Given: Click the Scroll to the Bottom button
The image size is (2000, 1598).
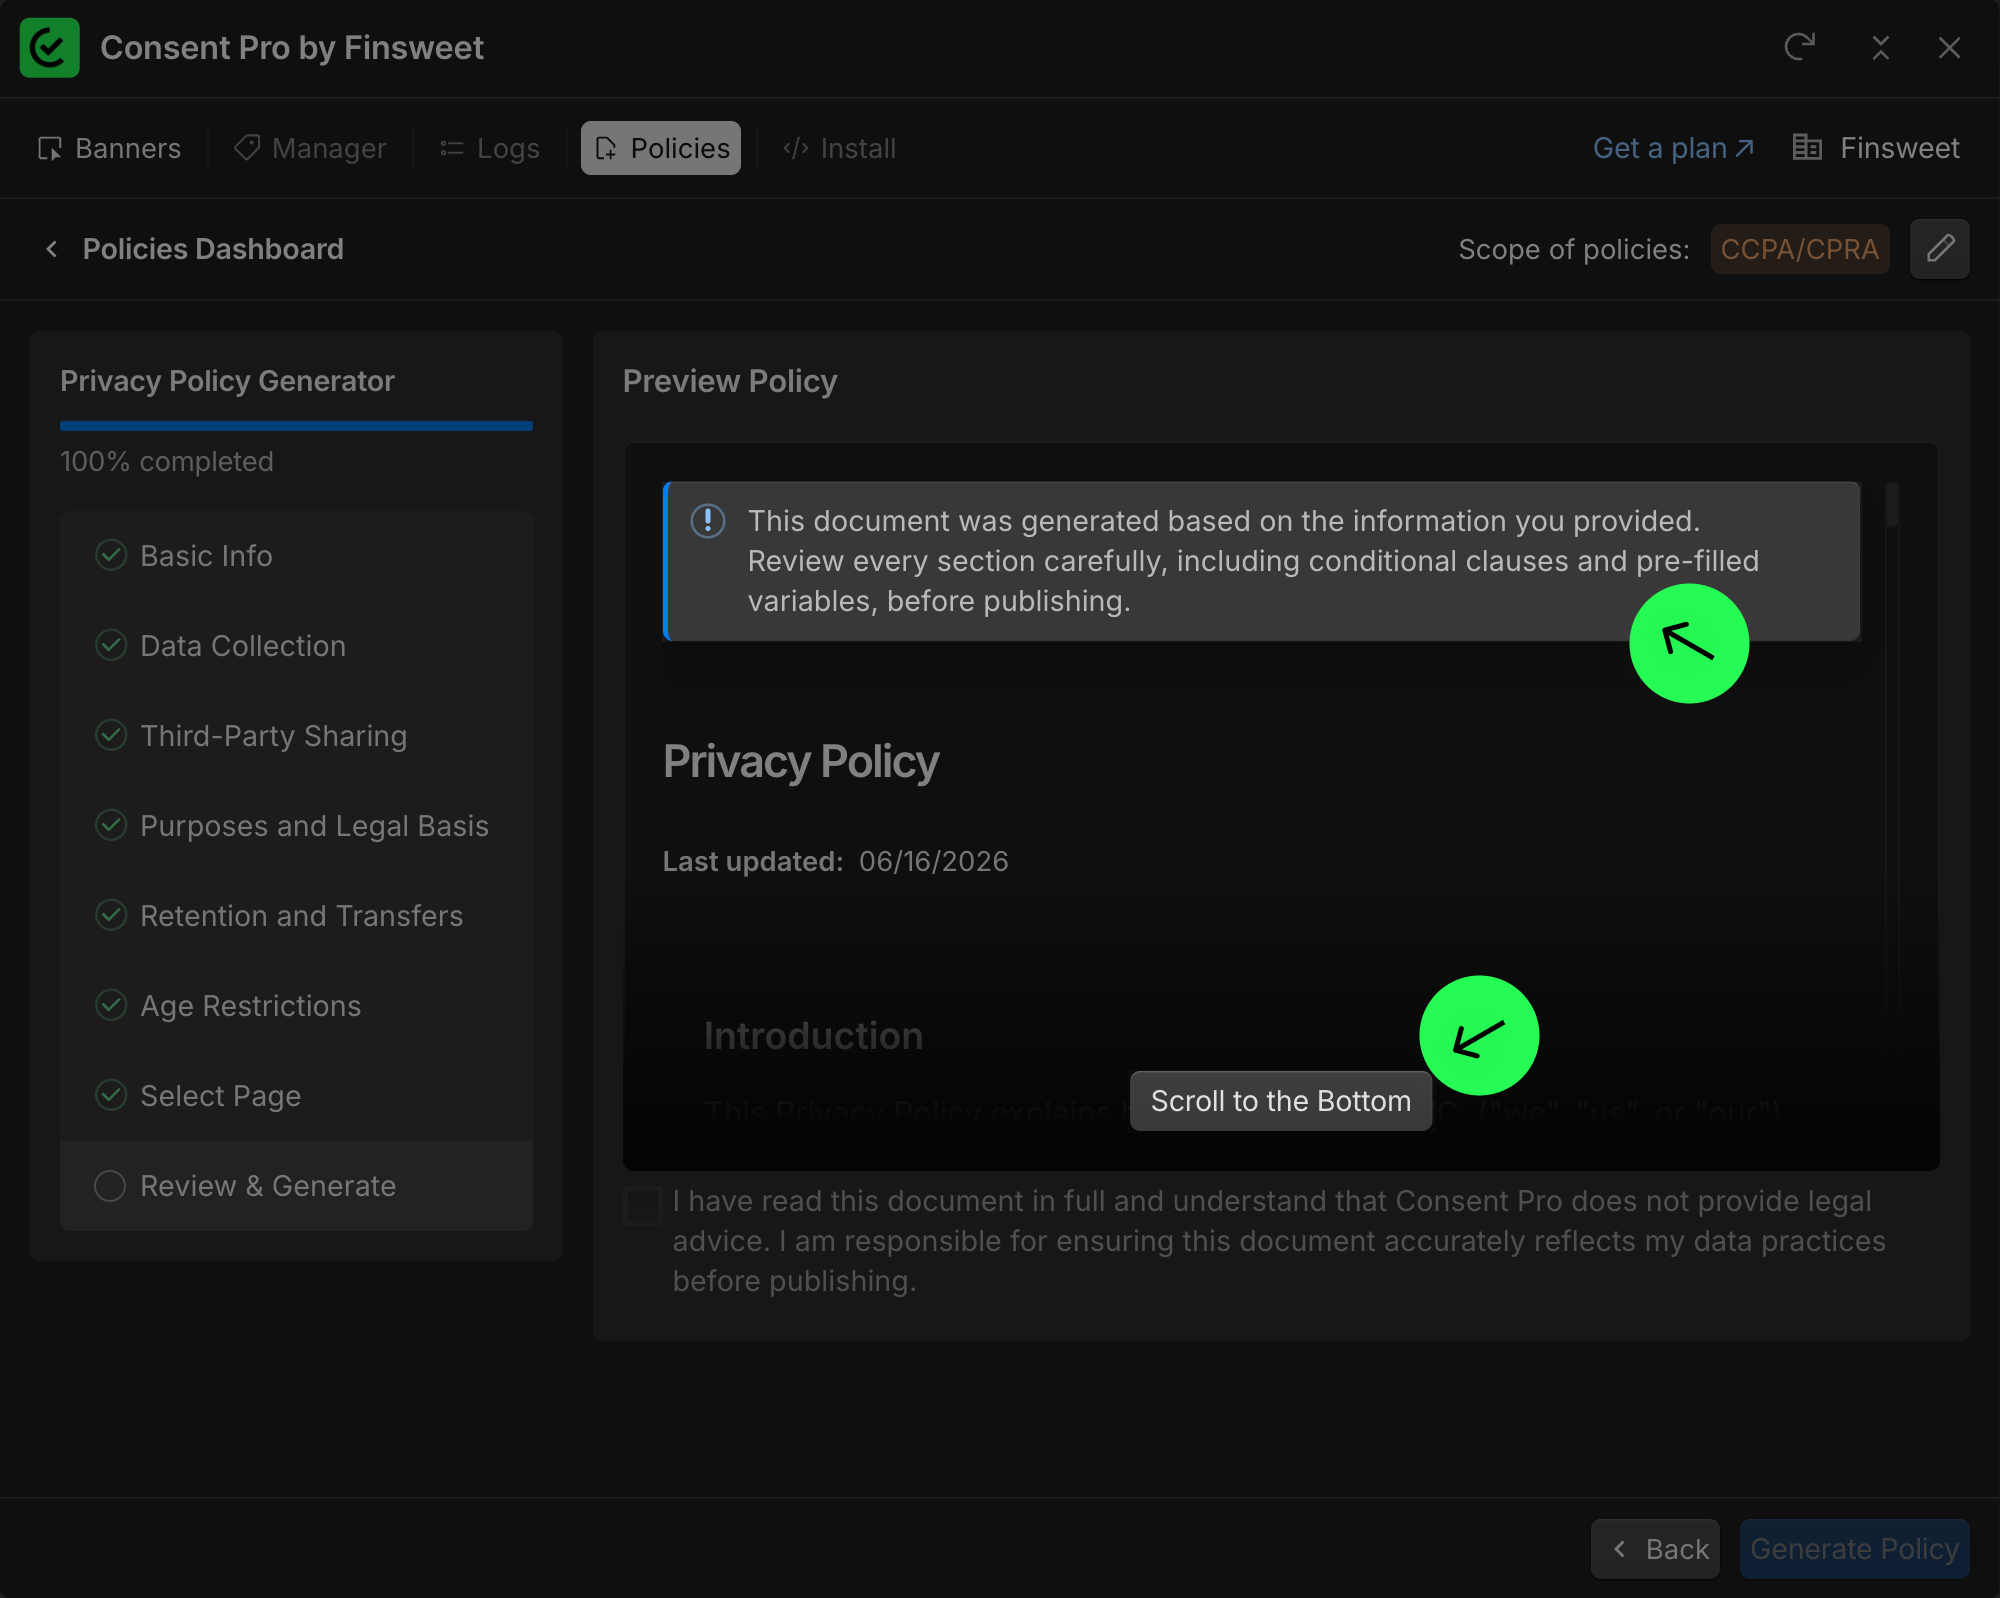Looking at the screenshot, I should 1281,1101.
